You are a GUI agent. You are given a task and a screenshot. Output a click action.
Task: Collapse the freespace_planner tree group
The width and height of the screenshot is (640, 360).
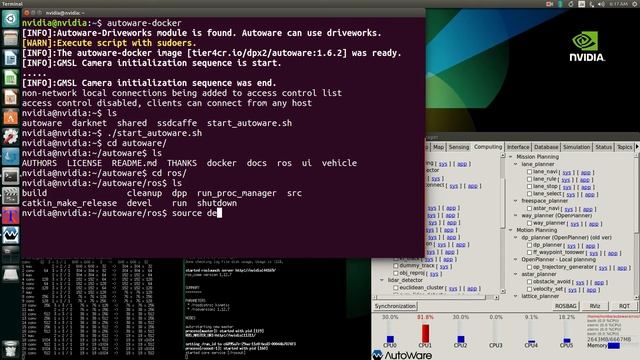click(x=516, y=201)
